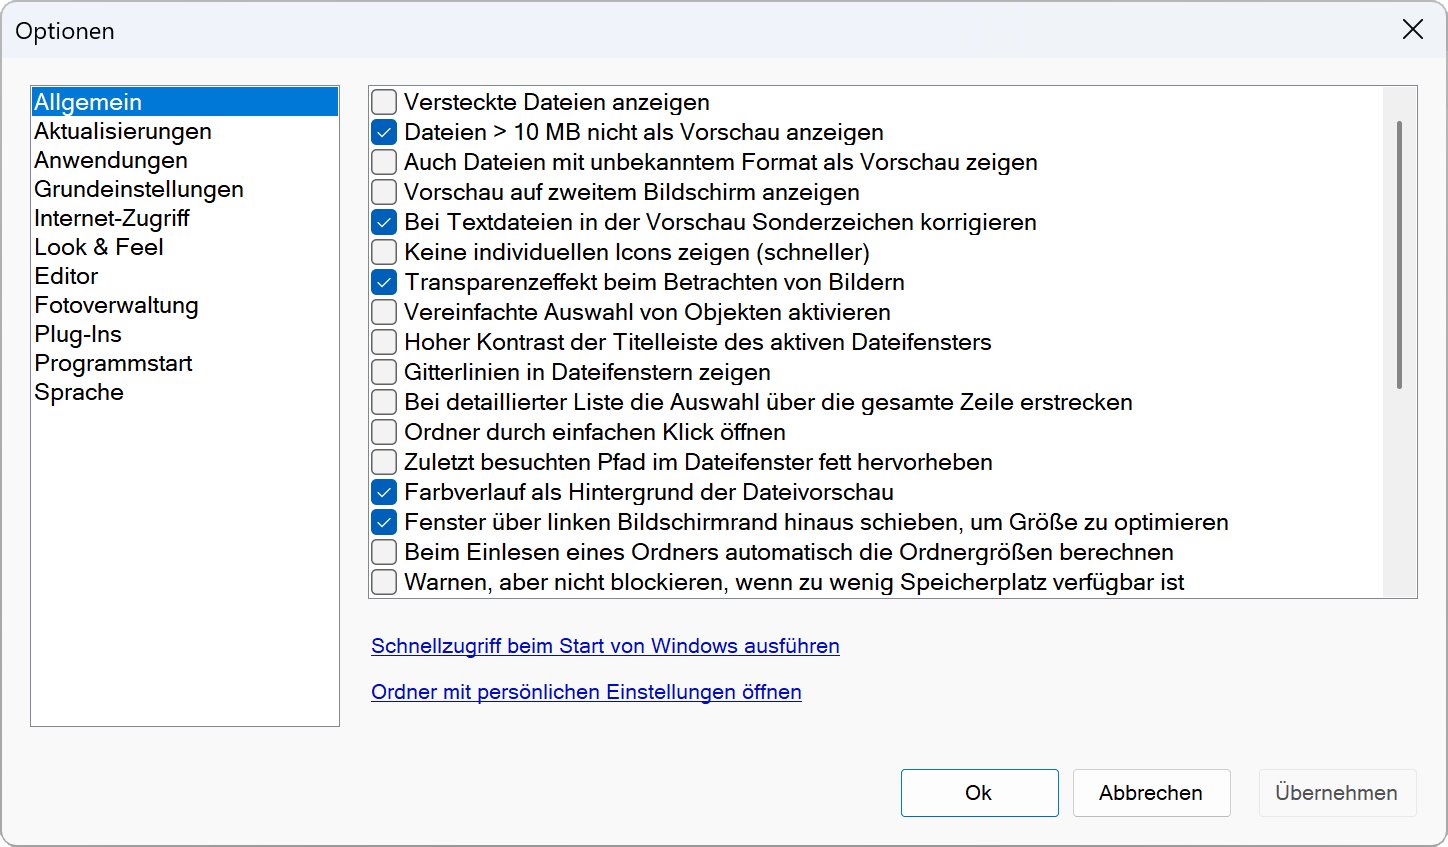Open the Look & Feel settings

[98, 247]
